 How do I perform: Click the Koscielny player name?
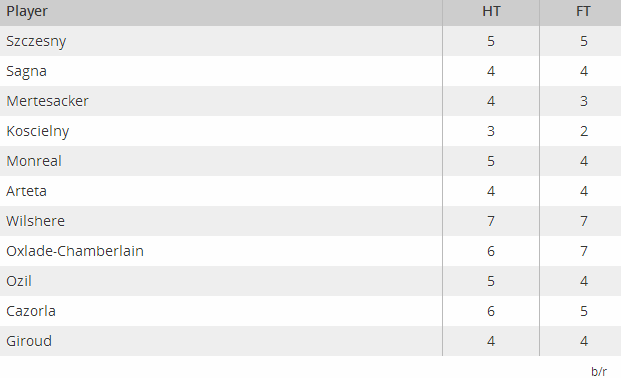pos(38,132)
